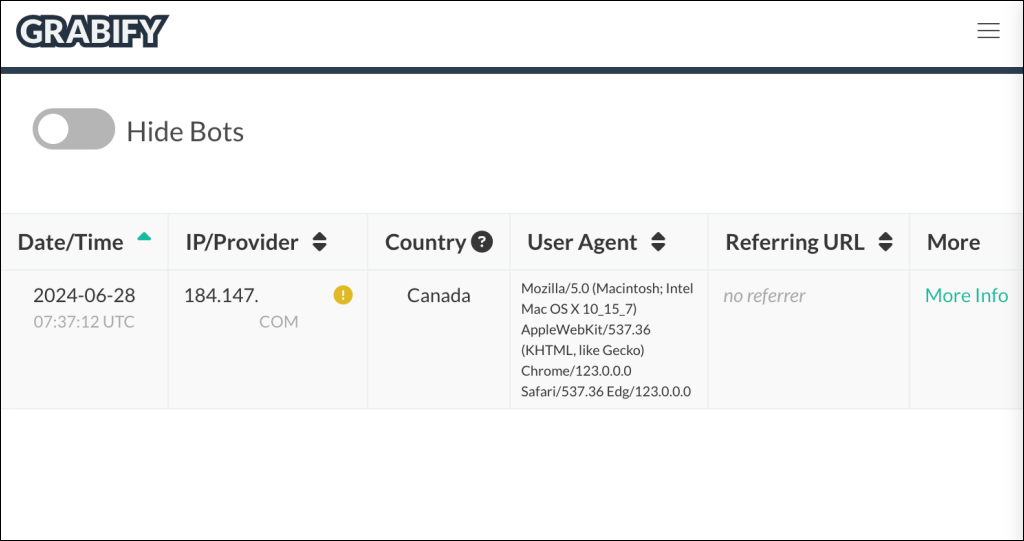
Task: Click the Referring URL sort arrows icon
Action: point(885,242)
